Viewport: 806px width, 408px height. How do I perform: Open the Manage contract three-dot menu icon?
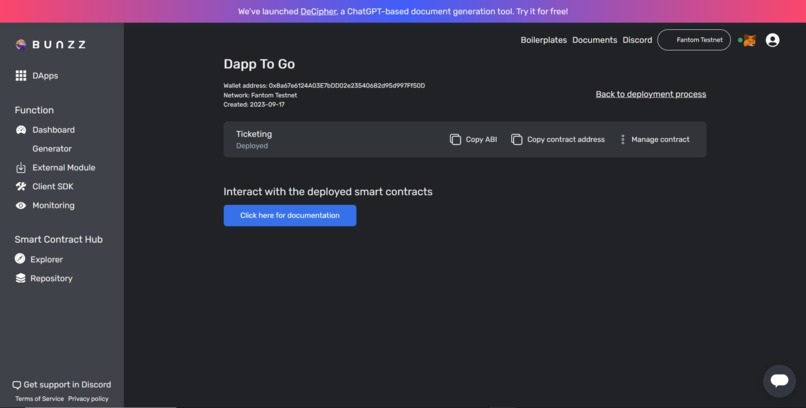pyautogui.click(x=622, y=139)
